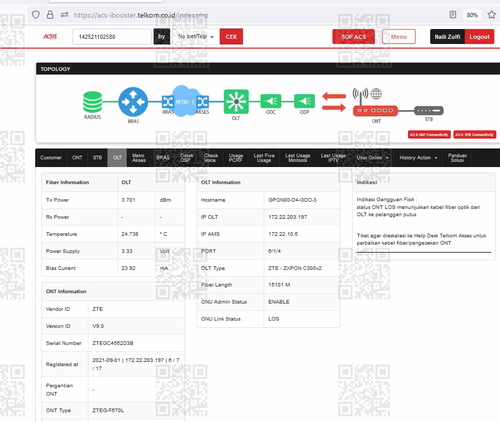The image size is (500, 422).
Task: Click the Fiber Length value 15101 M
Action: (279, 285)
